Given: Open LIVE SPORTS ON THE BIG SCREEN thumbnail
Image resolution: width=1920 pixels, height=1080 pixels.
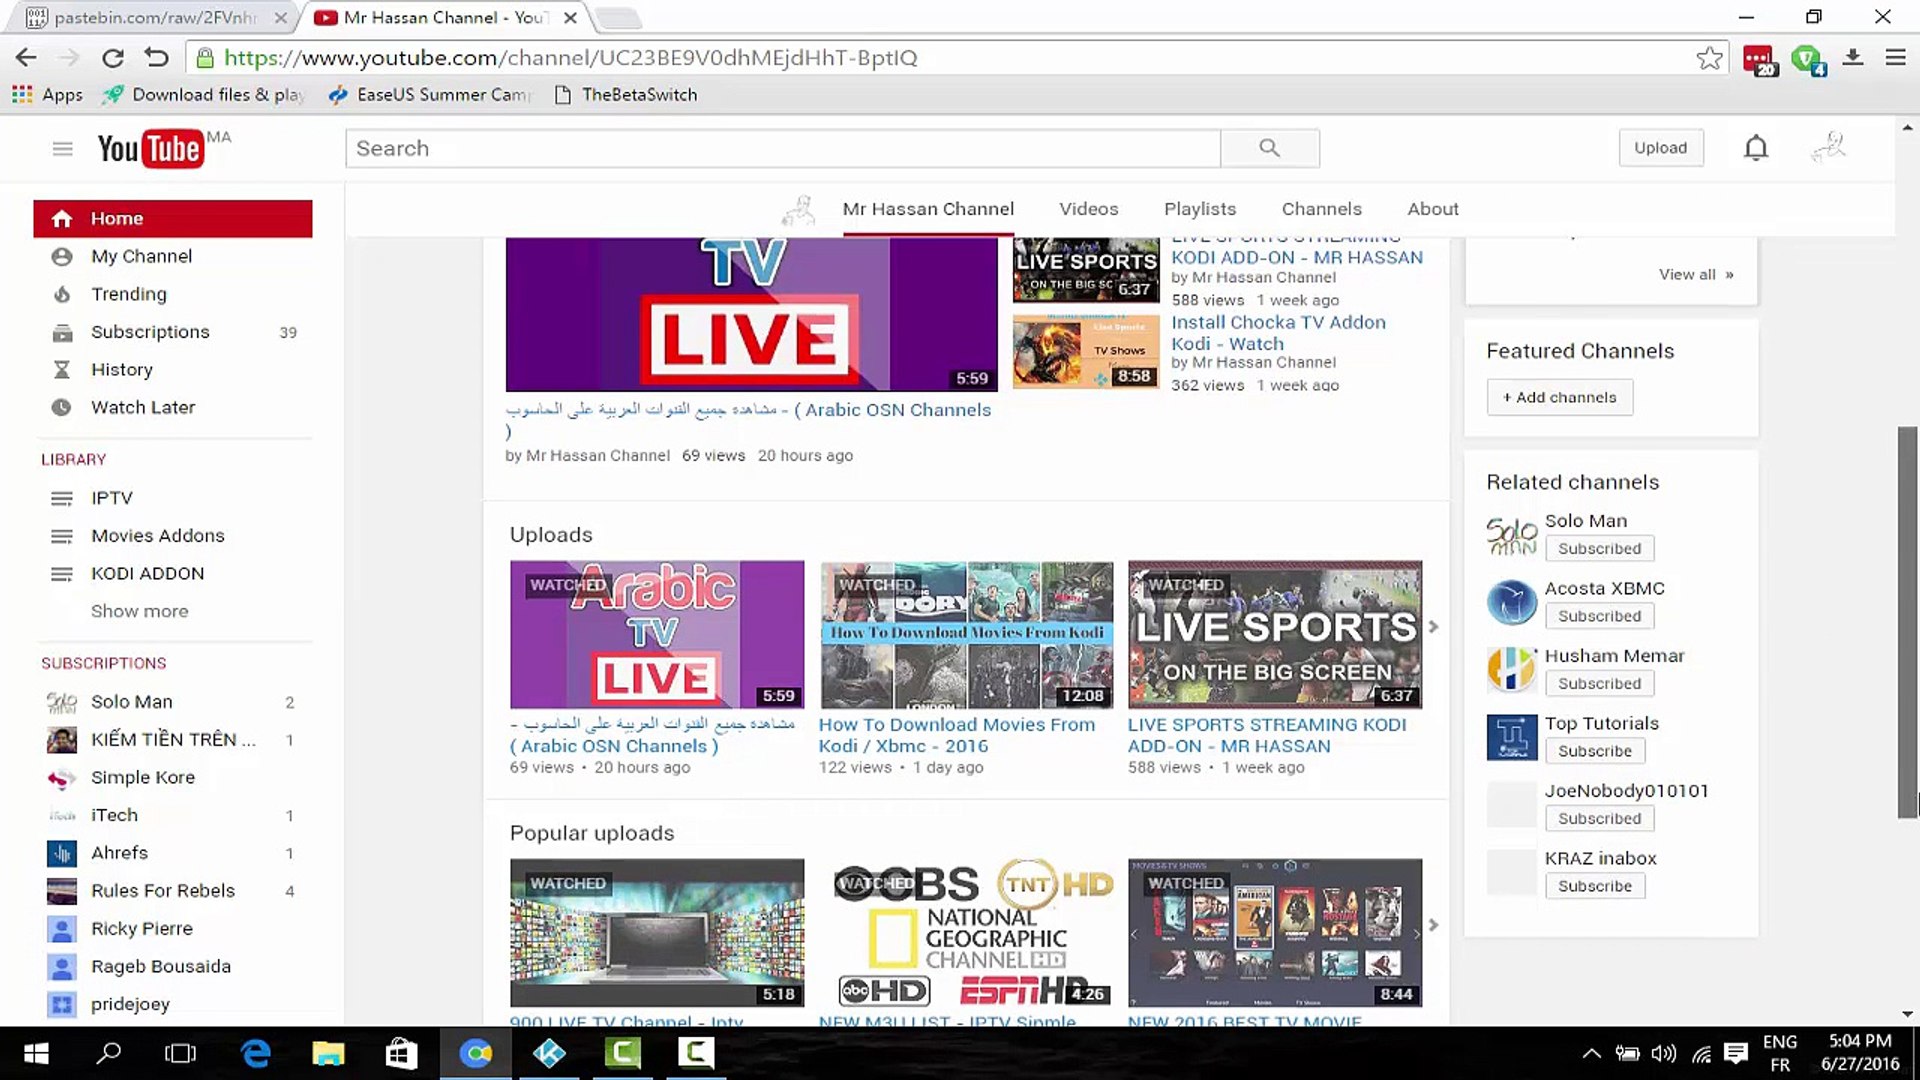Looking at the screenshot, I should point(1274,635).
